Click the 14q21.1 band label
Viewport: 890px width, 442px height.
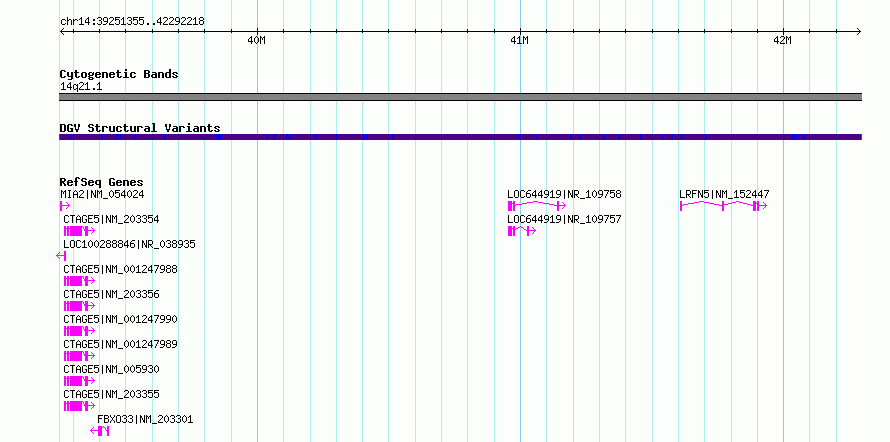coord(81,87)
